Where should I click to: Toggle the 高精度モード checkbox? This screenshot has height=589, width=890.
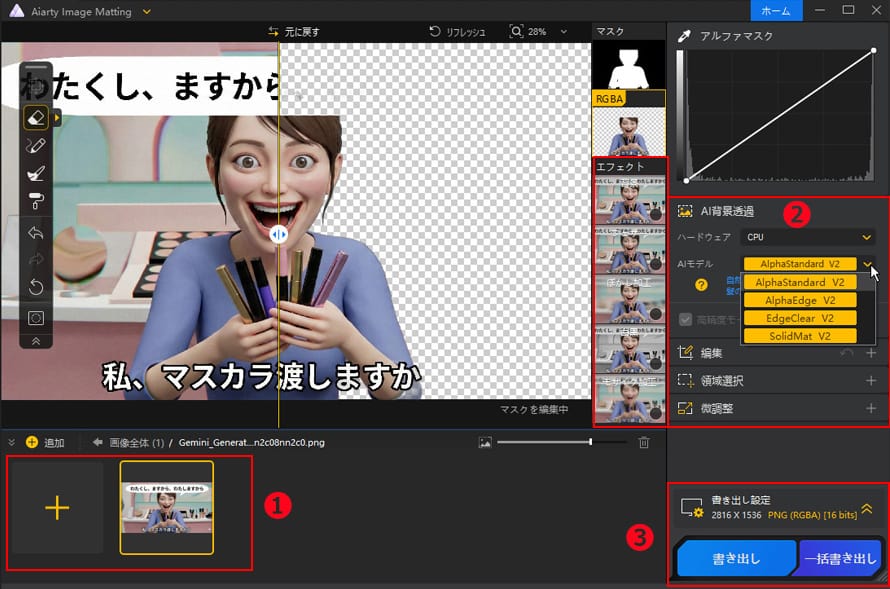[x=685, y=319]
